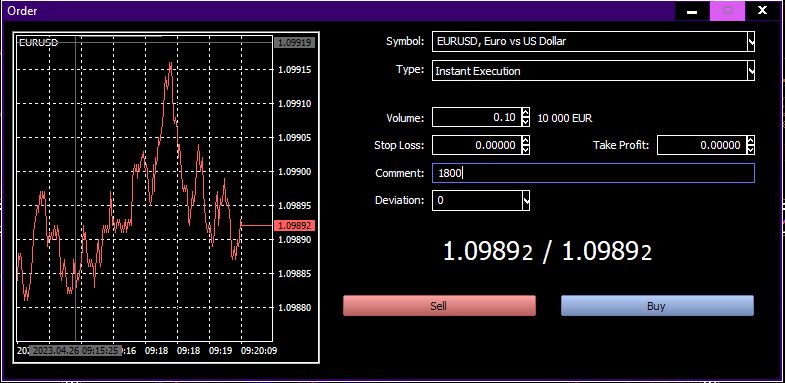Click the Take Profit label
The height and width of the screenshot is (383, 785).
click(x=621, y=146)
